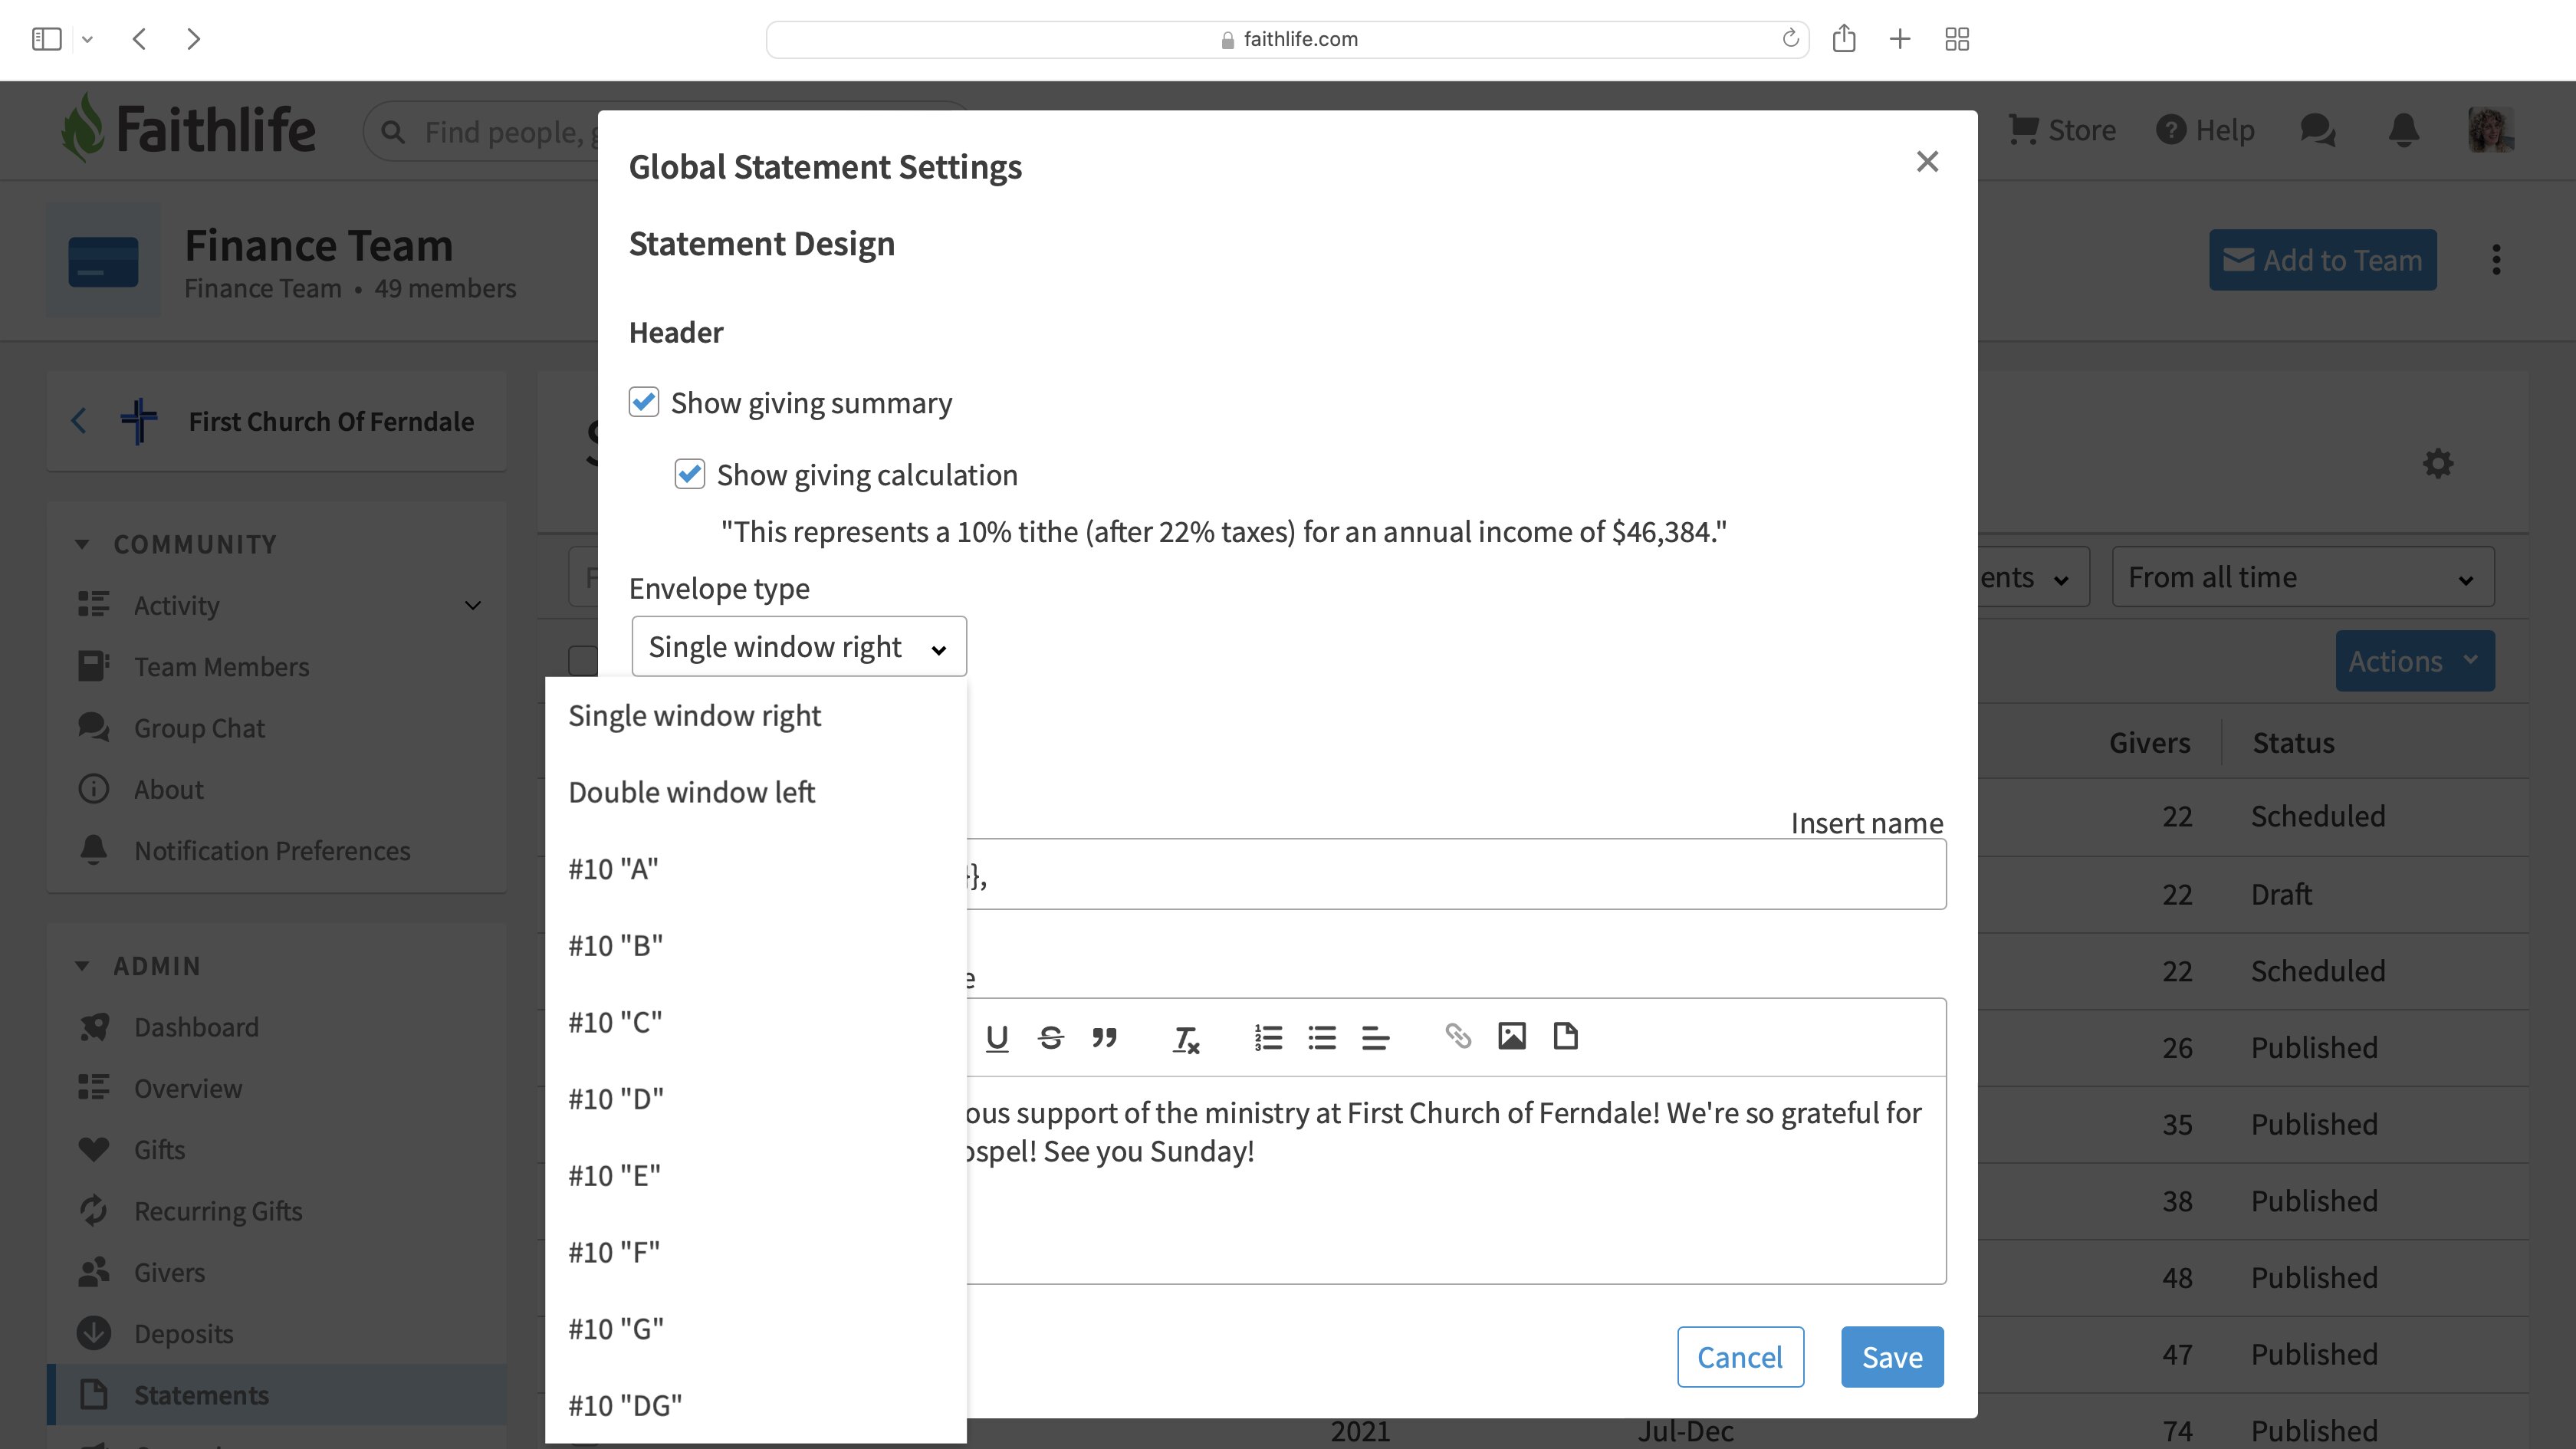Attach a file to the message
The width and height of the screenshot is (2576, 1449).
[1566, 1036]
